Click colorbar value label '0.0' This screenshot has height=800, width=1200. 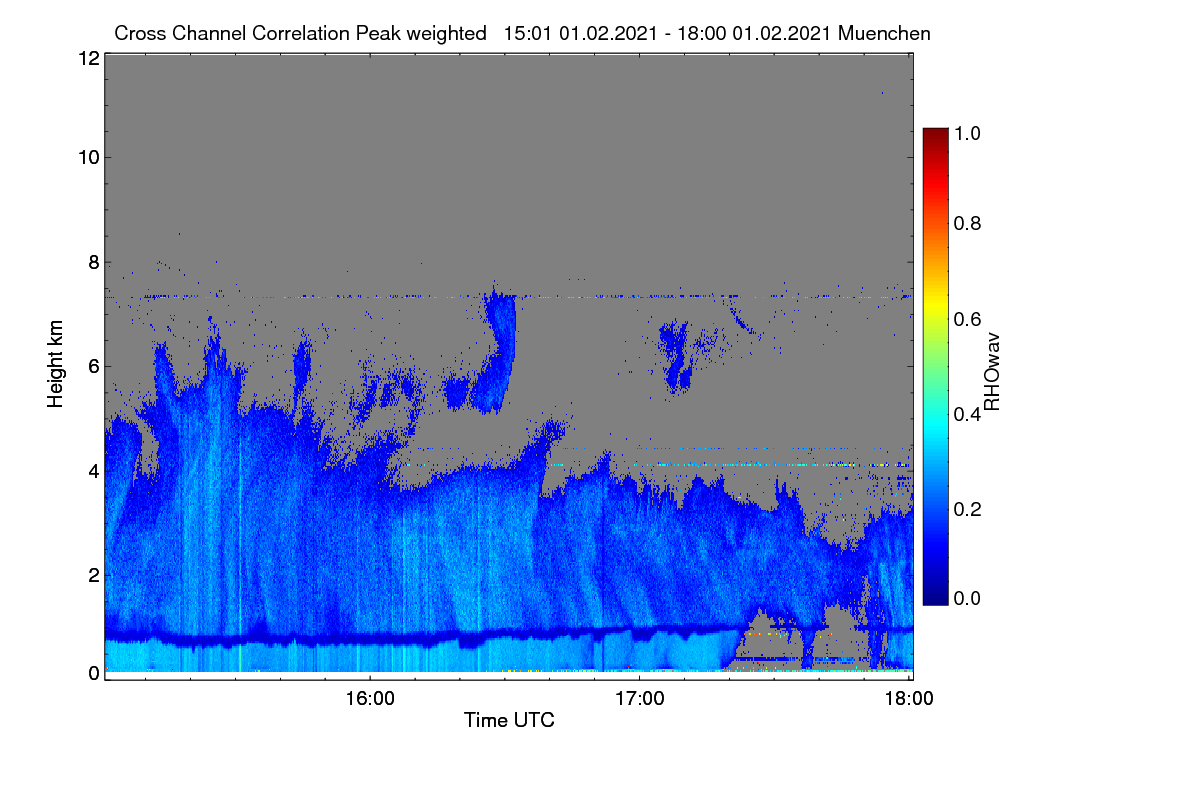[968, 597]
